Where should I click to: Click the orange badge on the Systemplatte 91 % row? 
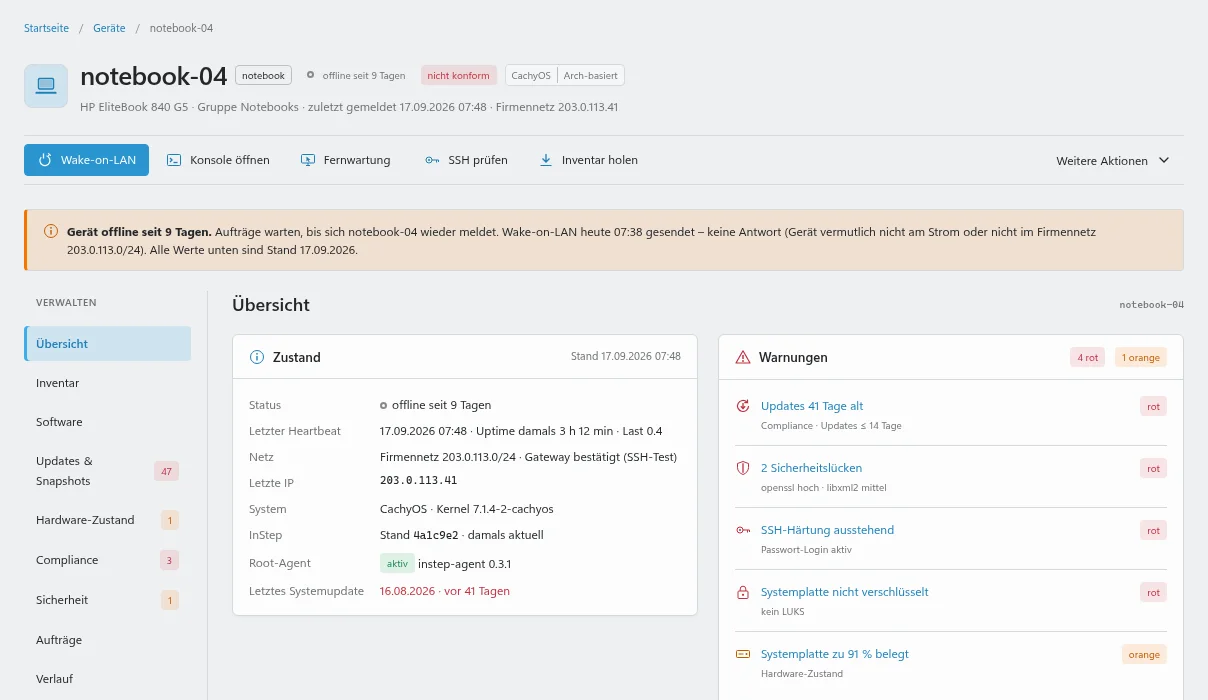pos(1144,654)
